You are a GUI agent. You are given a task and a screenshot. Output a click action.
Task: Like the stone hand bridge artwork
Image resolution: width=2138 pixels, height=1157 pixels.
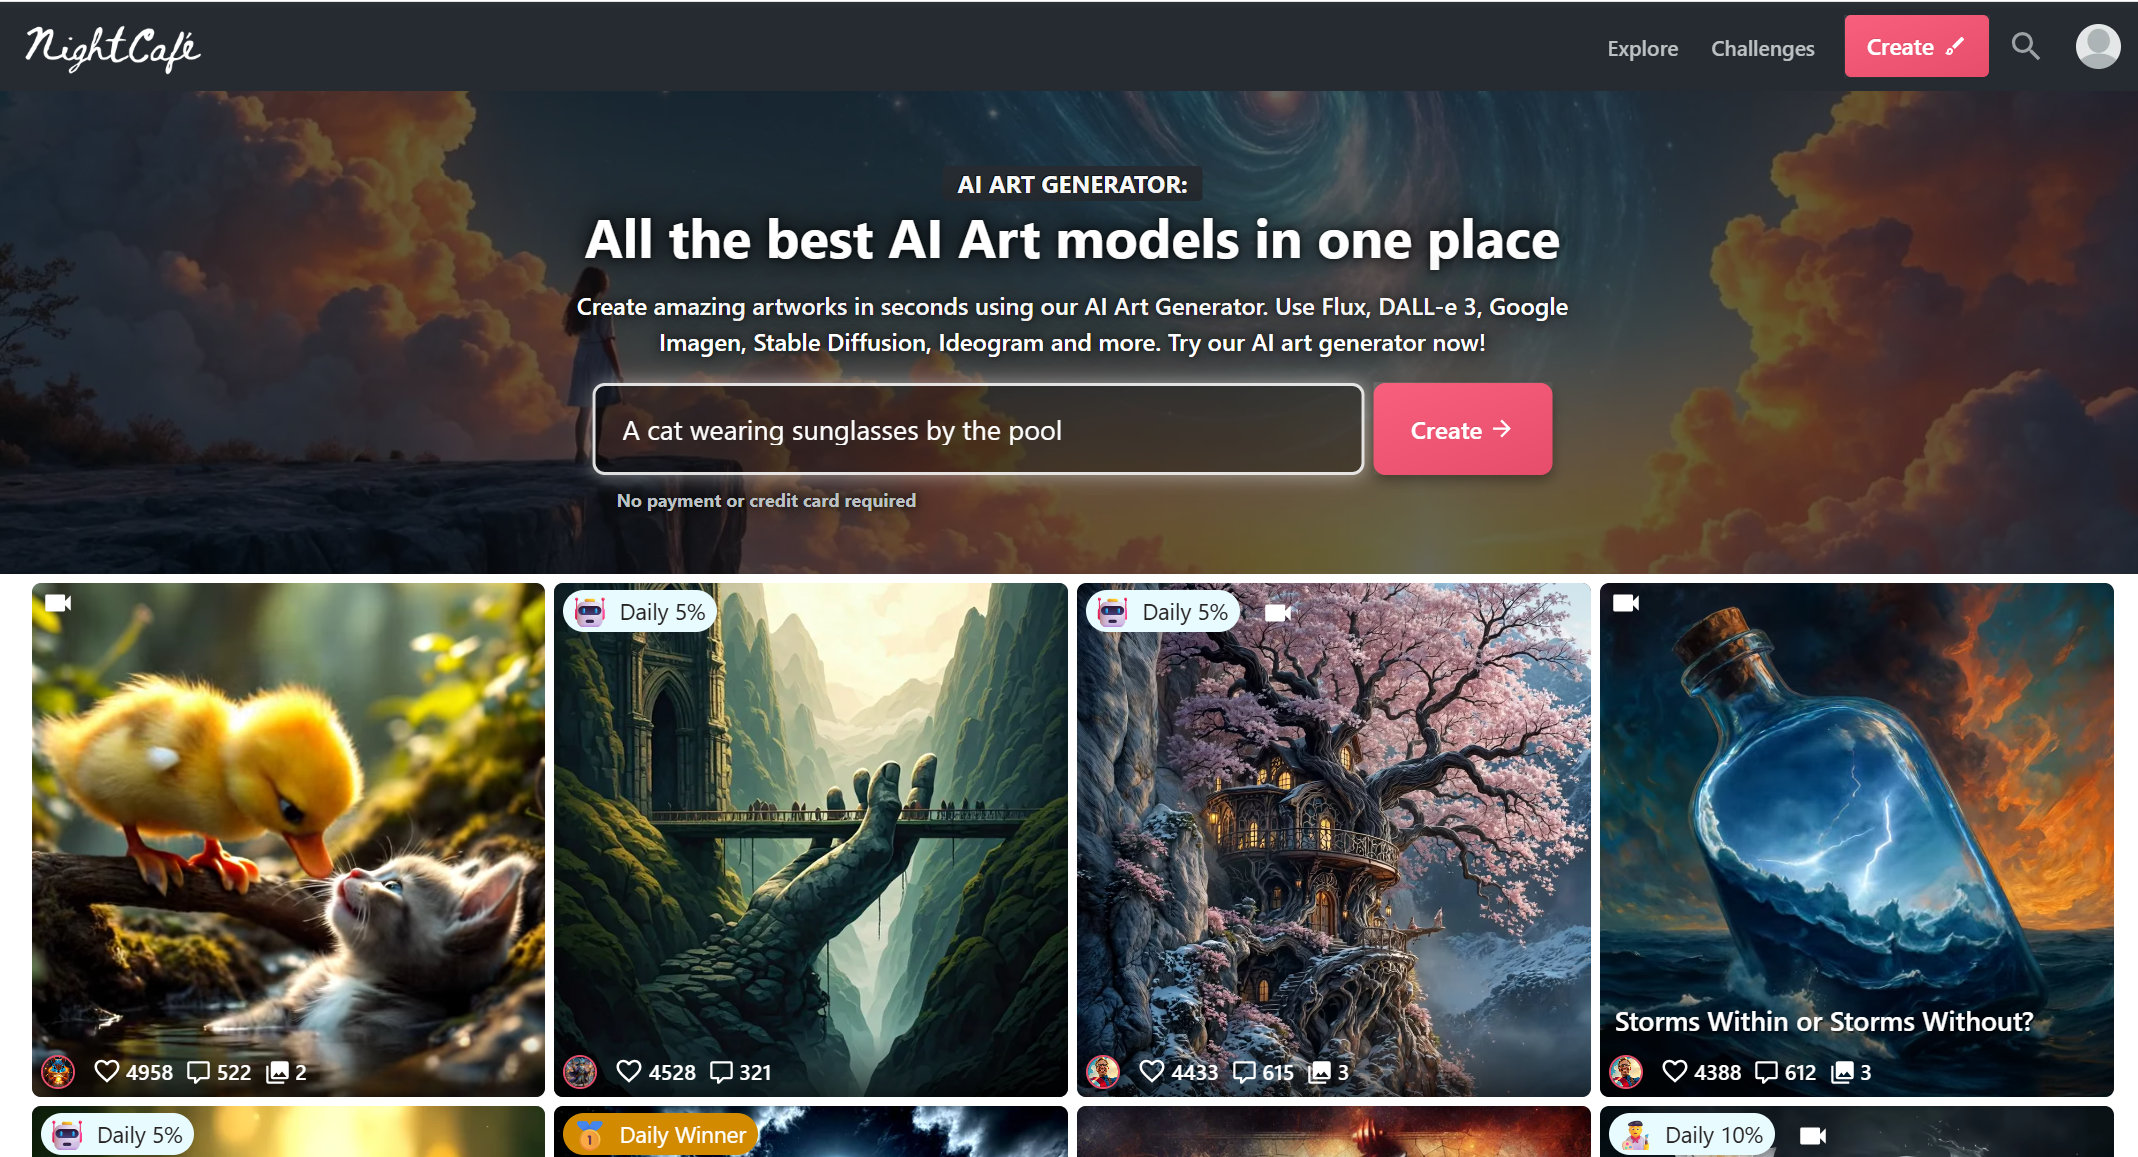coord(628,1071)
